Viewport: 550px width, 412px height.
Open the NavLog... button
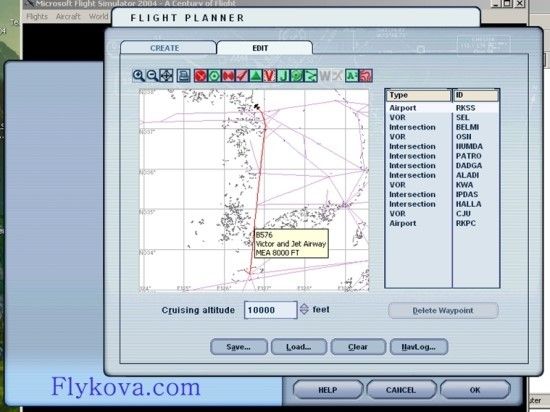(x=419, y=347)
